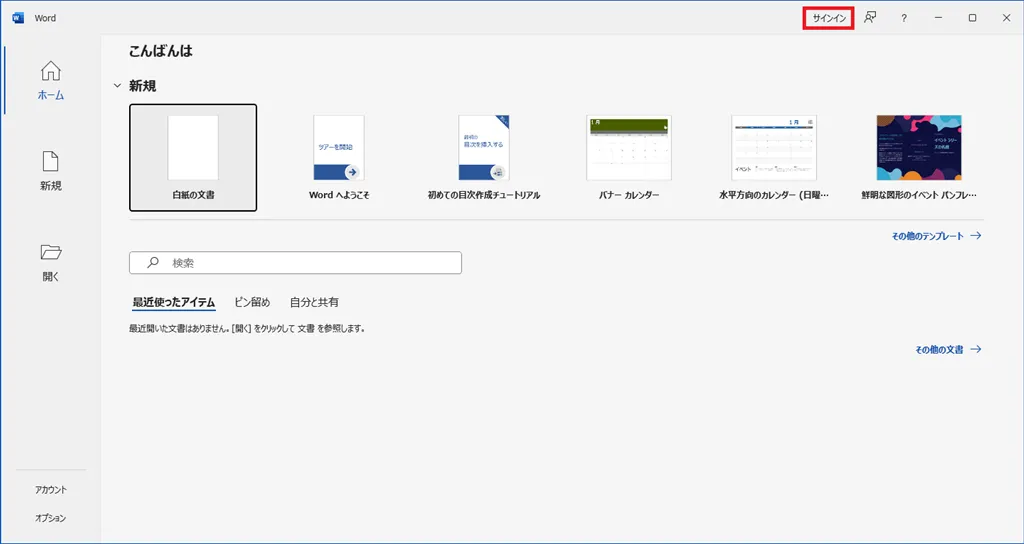Click the Word logo in title bar
Screen dimensions: 1024x544
point(18,18)
